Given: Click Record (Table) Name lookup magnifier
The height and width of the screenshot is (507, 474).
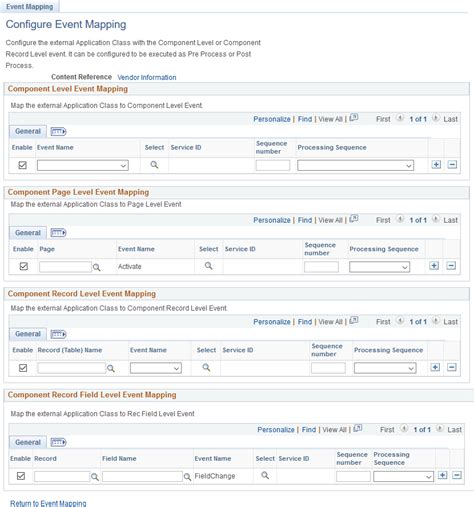Looking at the screenshot, I should 111,368.
